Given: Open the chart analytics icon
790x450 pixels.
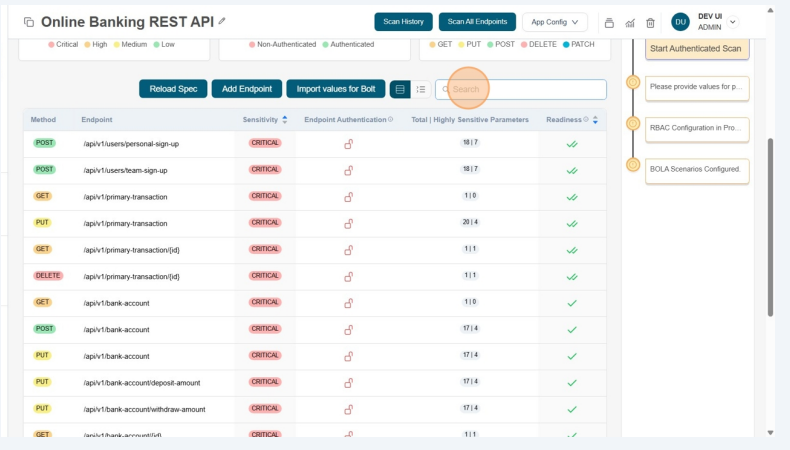Looking at the screenshot, I should point(630,22).
